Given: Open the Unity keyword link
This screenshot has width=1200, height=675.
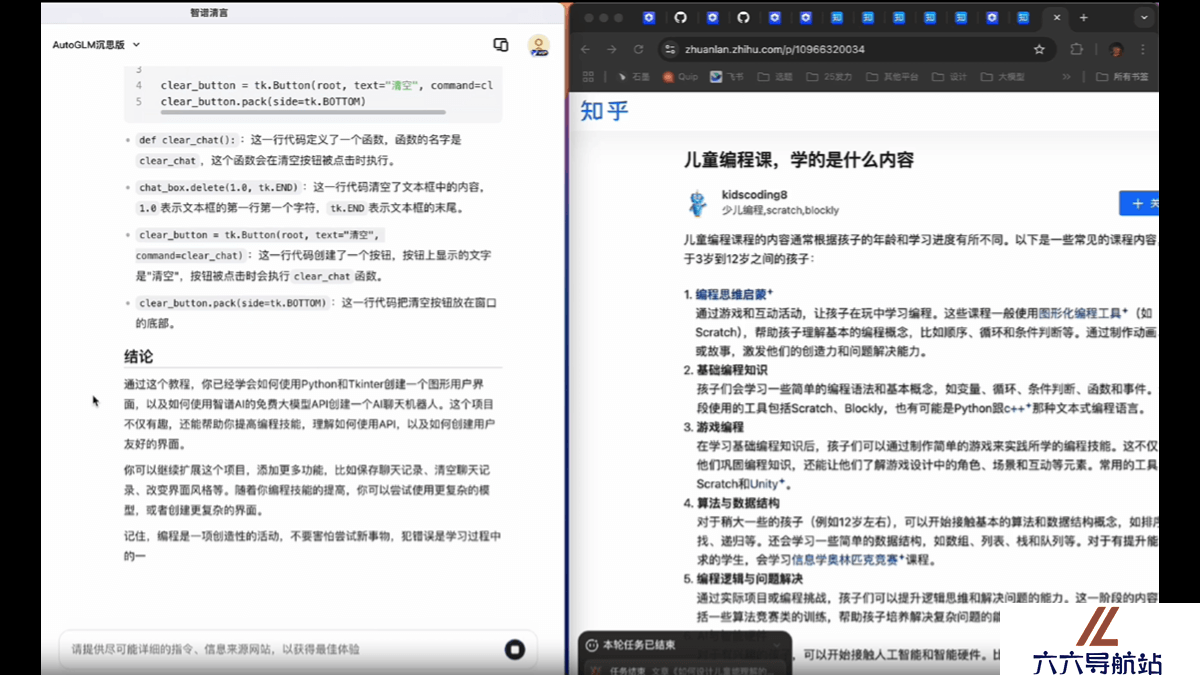Looking at the screenshot, I should tap(769, 484).
